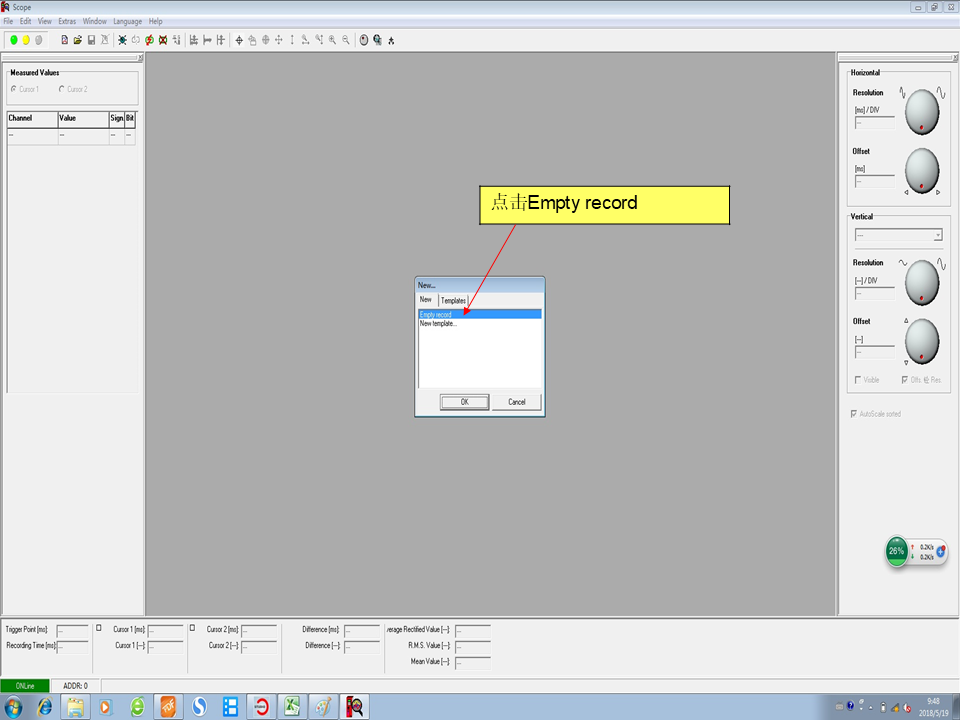960x720 pixels.
Task: Click the green indicator button in toolbar
Action: (x=14, y=40)
